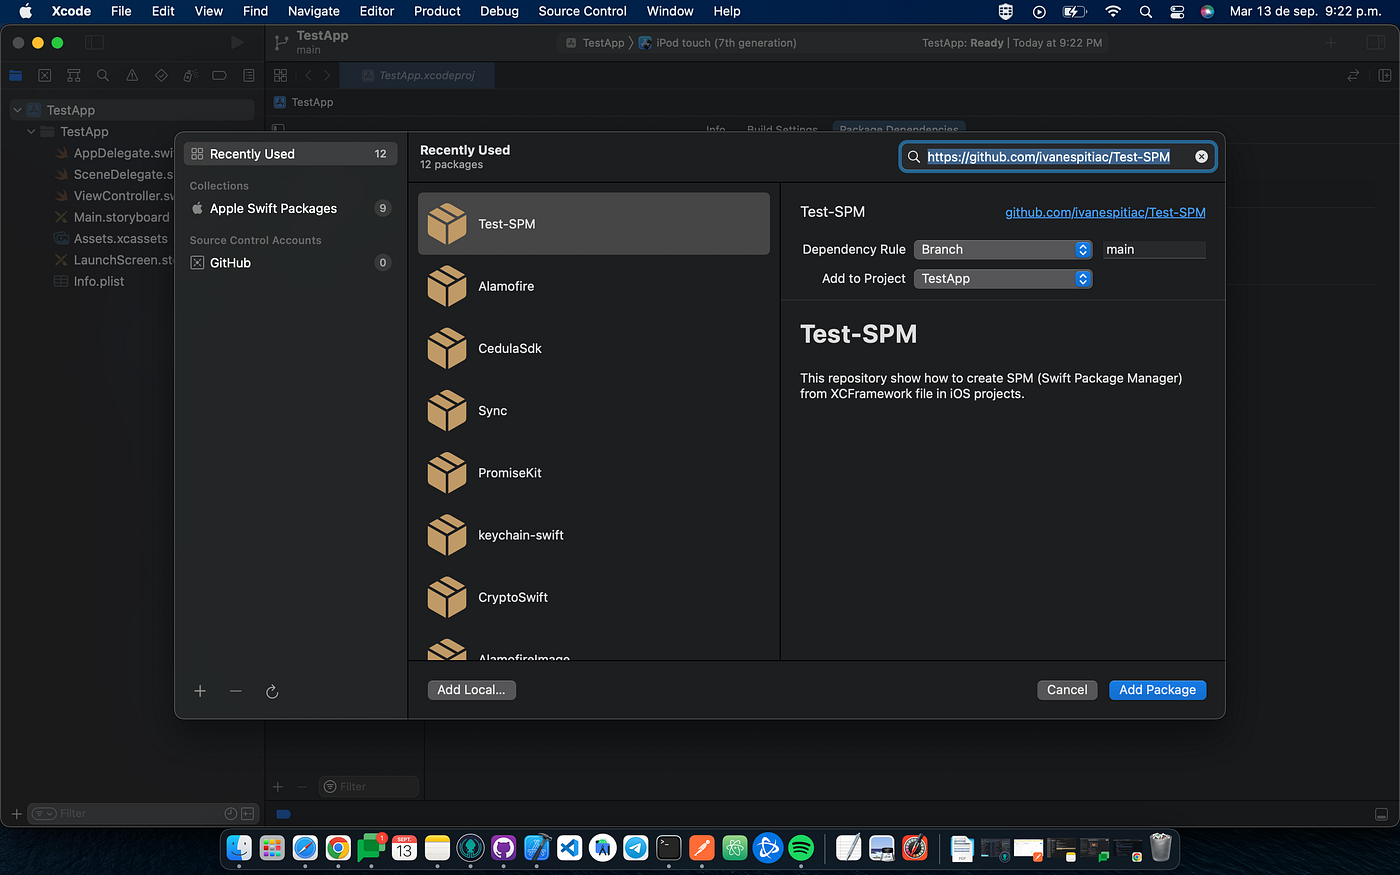Open the Breakpoint navigator icon
1400x875 pixels.
pyautogui.click(x=218, y=75)
